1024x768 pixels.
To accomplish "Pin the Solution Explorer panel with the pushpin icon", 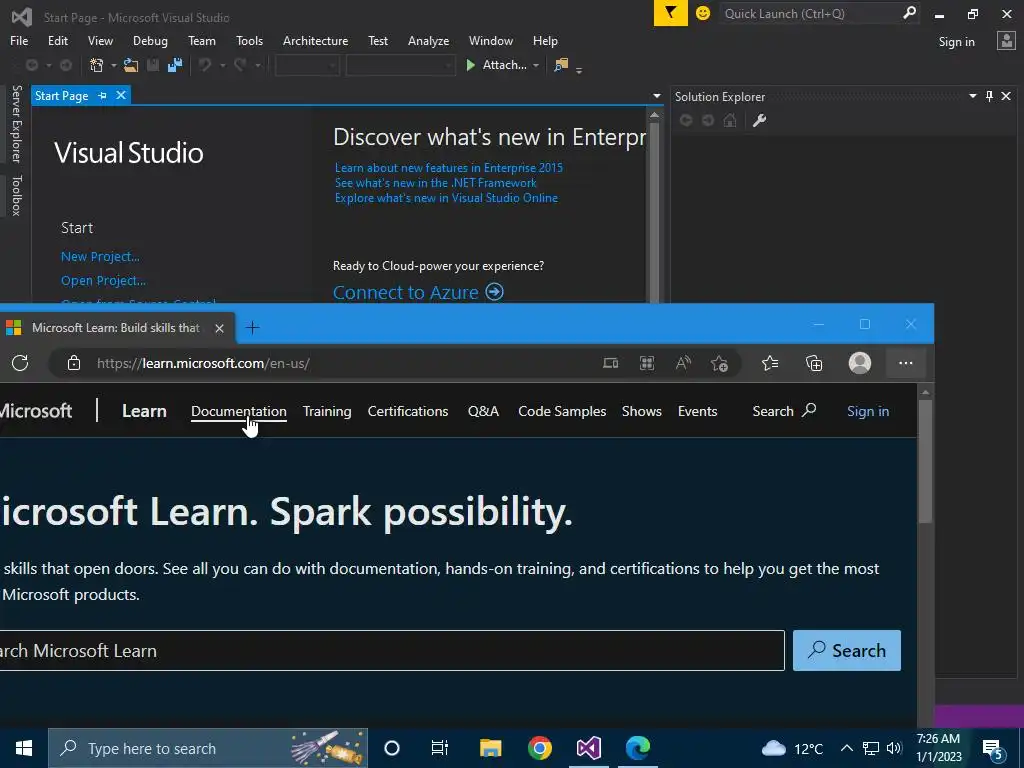I will 989,96.
